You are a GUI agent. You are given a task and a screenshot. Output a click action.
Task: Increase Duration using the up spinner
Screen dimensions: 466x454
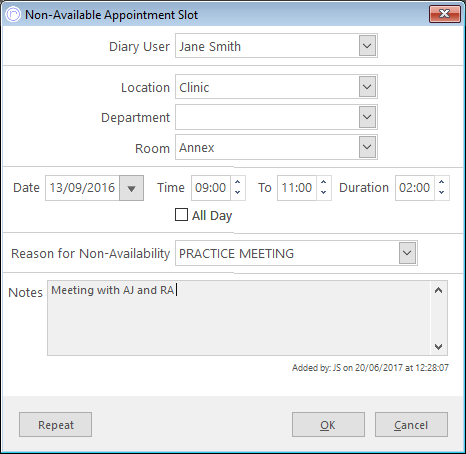[x=442, y=182]
